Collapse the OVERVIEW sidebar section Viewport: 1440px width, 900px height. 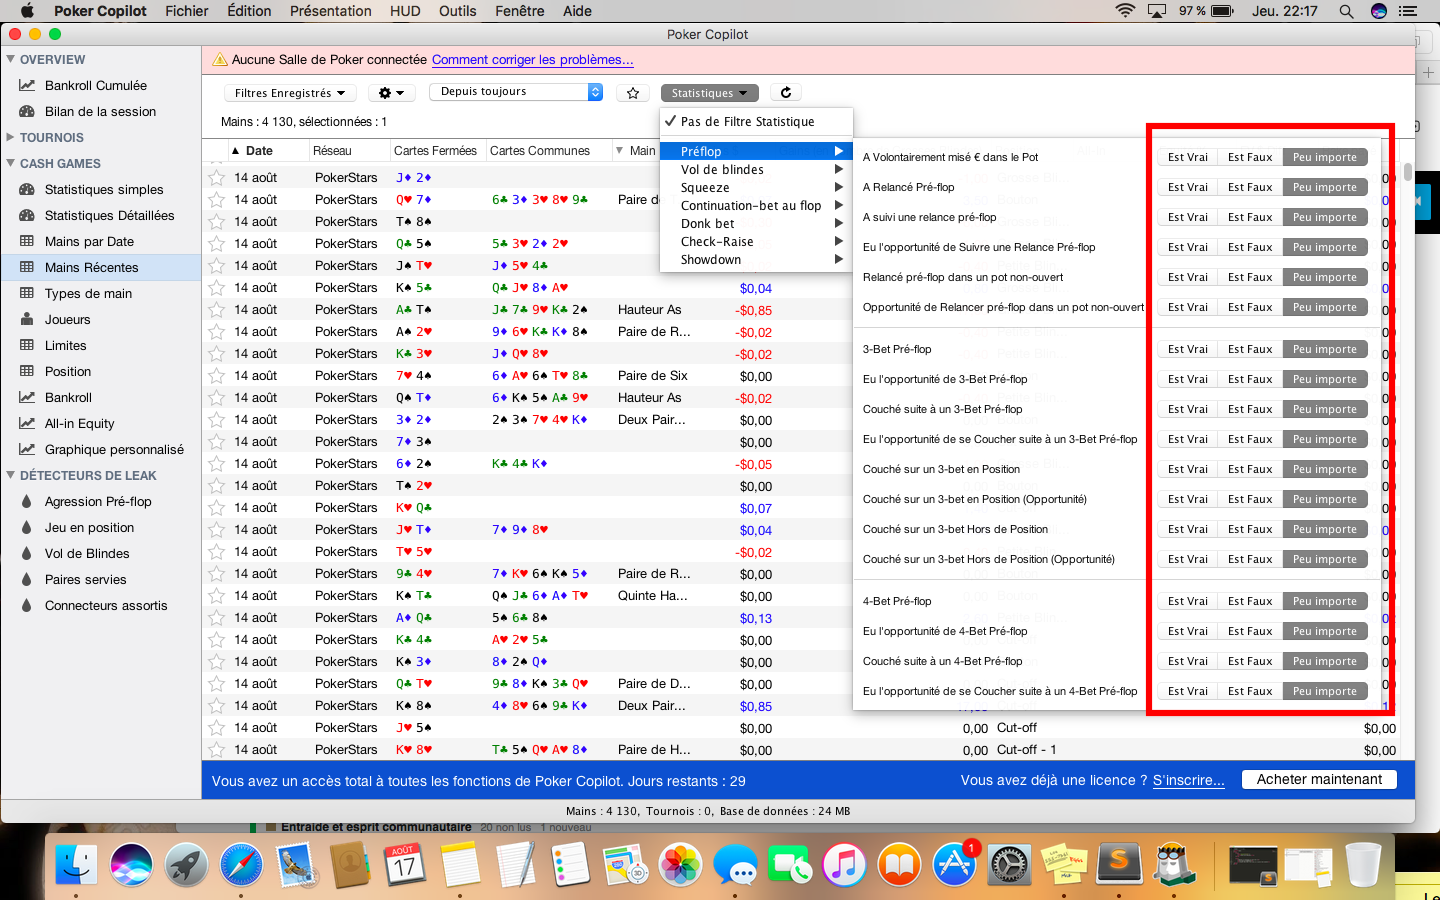(x=10, y=59)
